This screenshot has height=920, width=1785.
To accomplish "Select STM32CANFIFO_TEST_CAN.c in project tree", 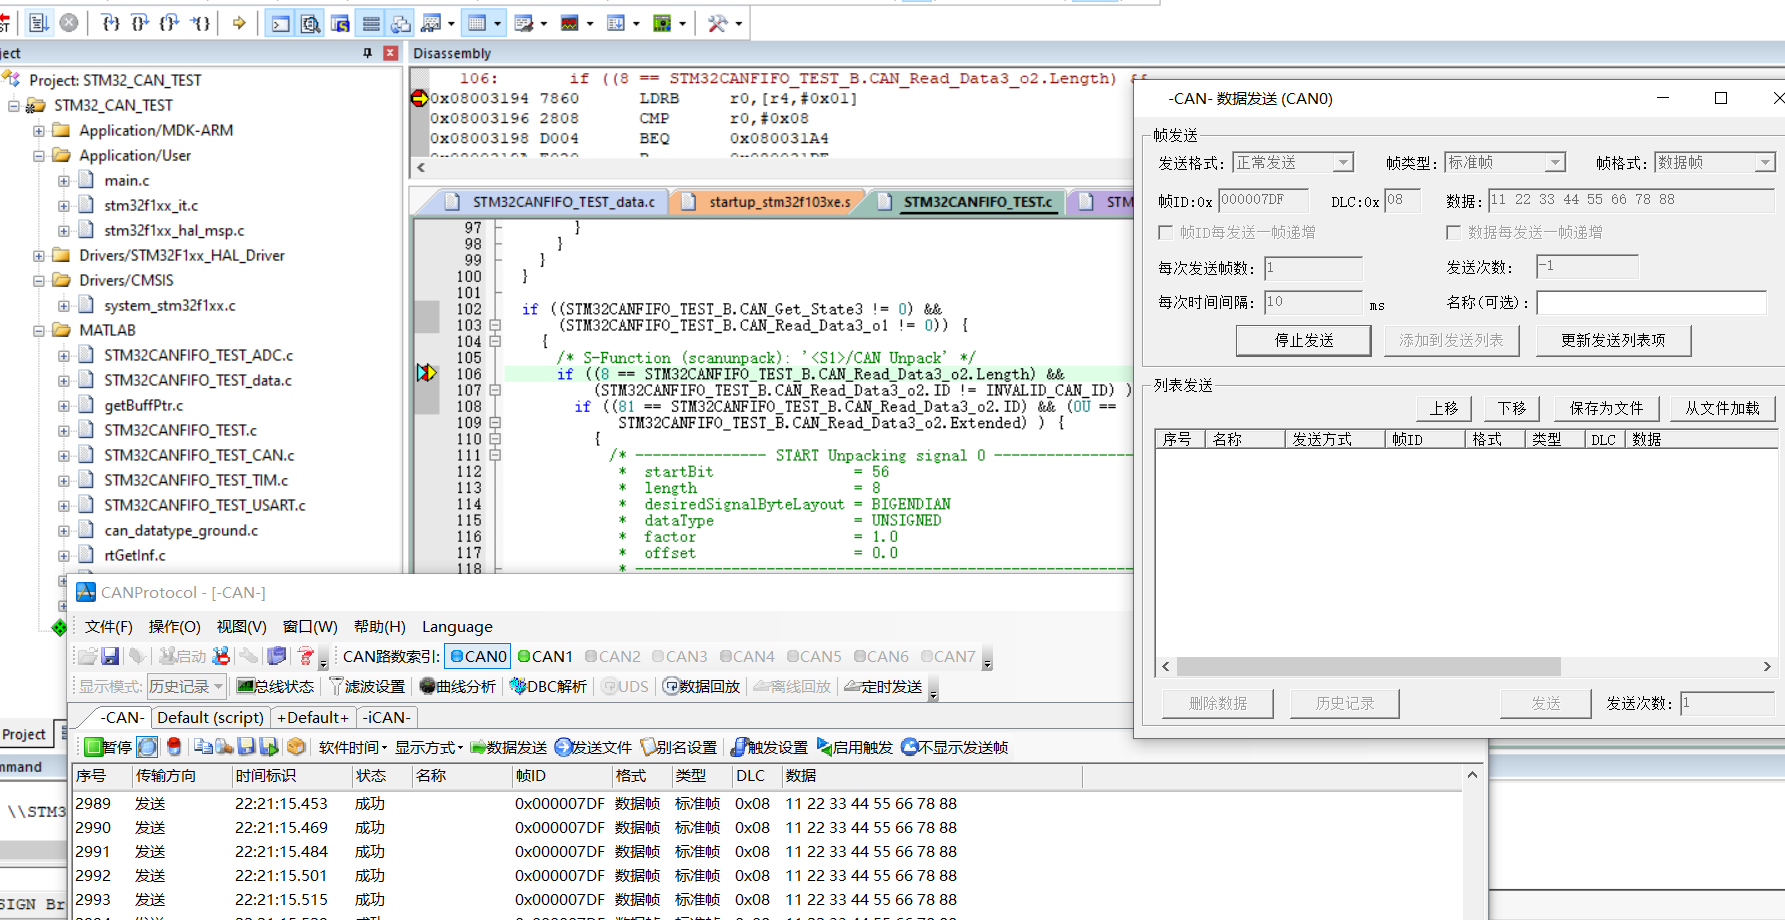I will click(x=199, y=455).
